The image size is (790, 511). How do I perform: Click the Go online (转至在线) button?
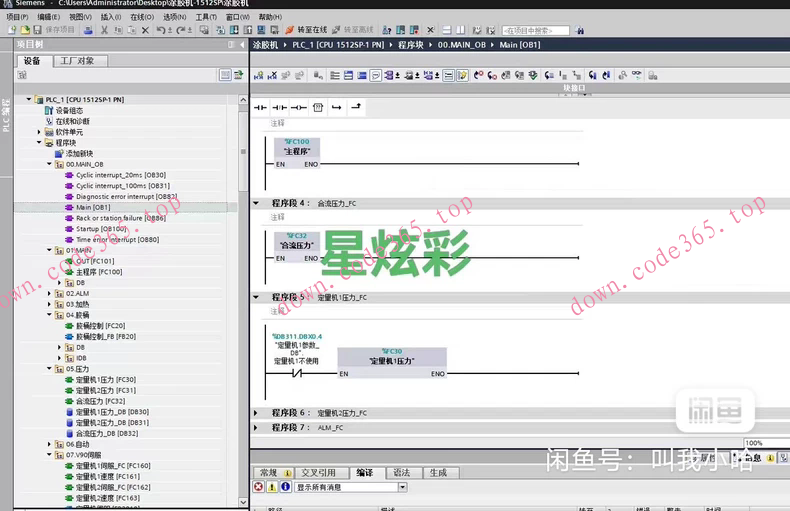(307, 30)
